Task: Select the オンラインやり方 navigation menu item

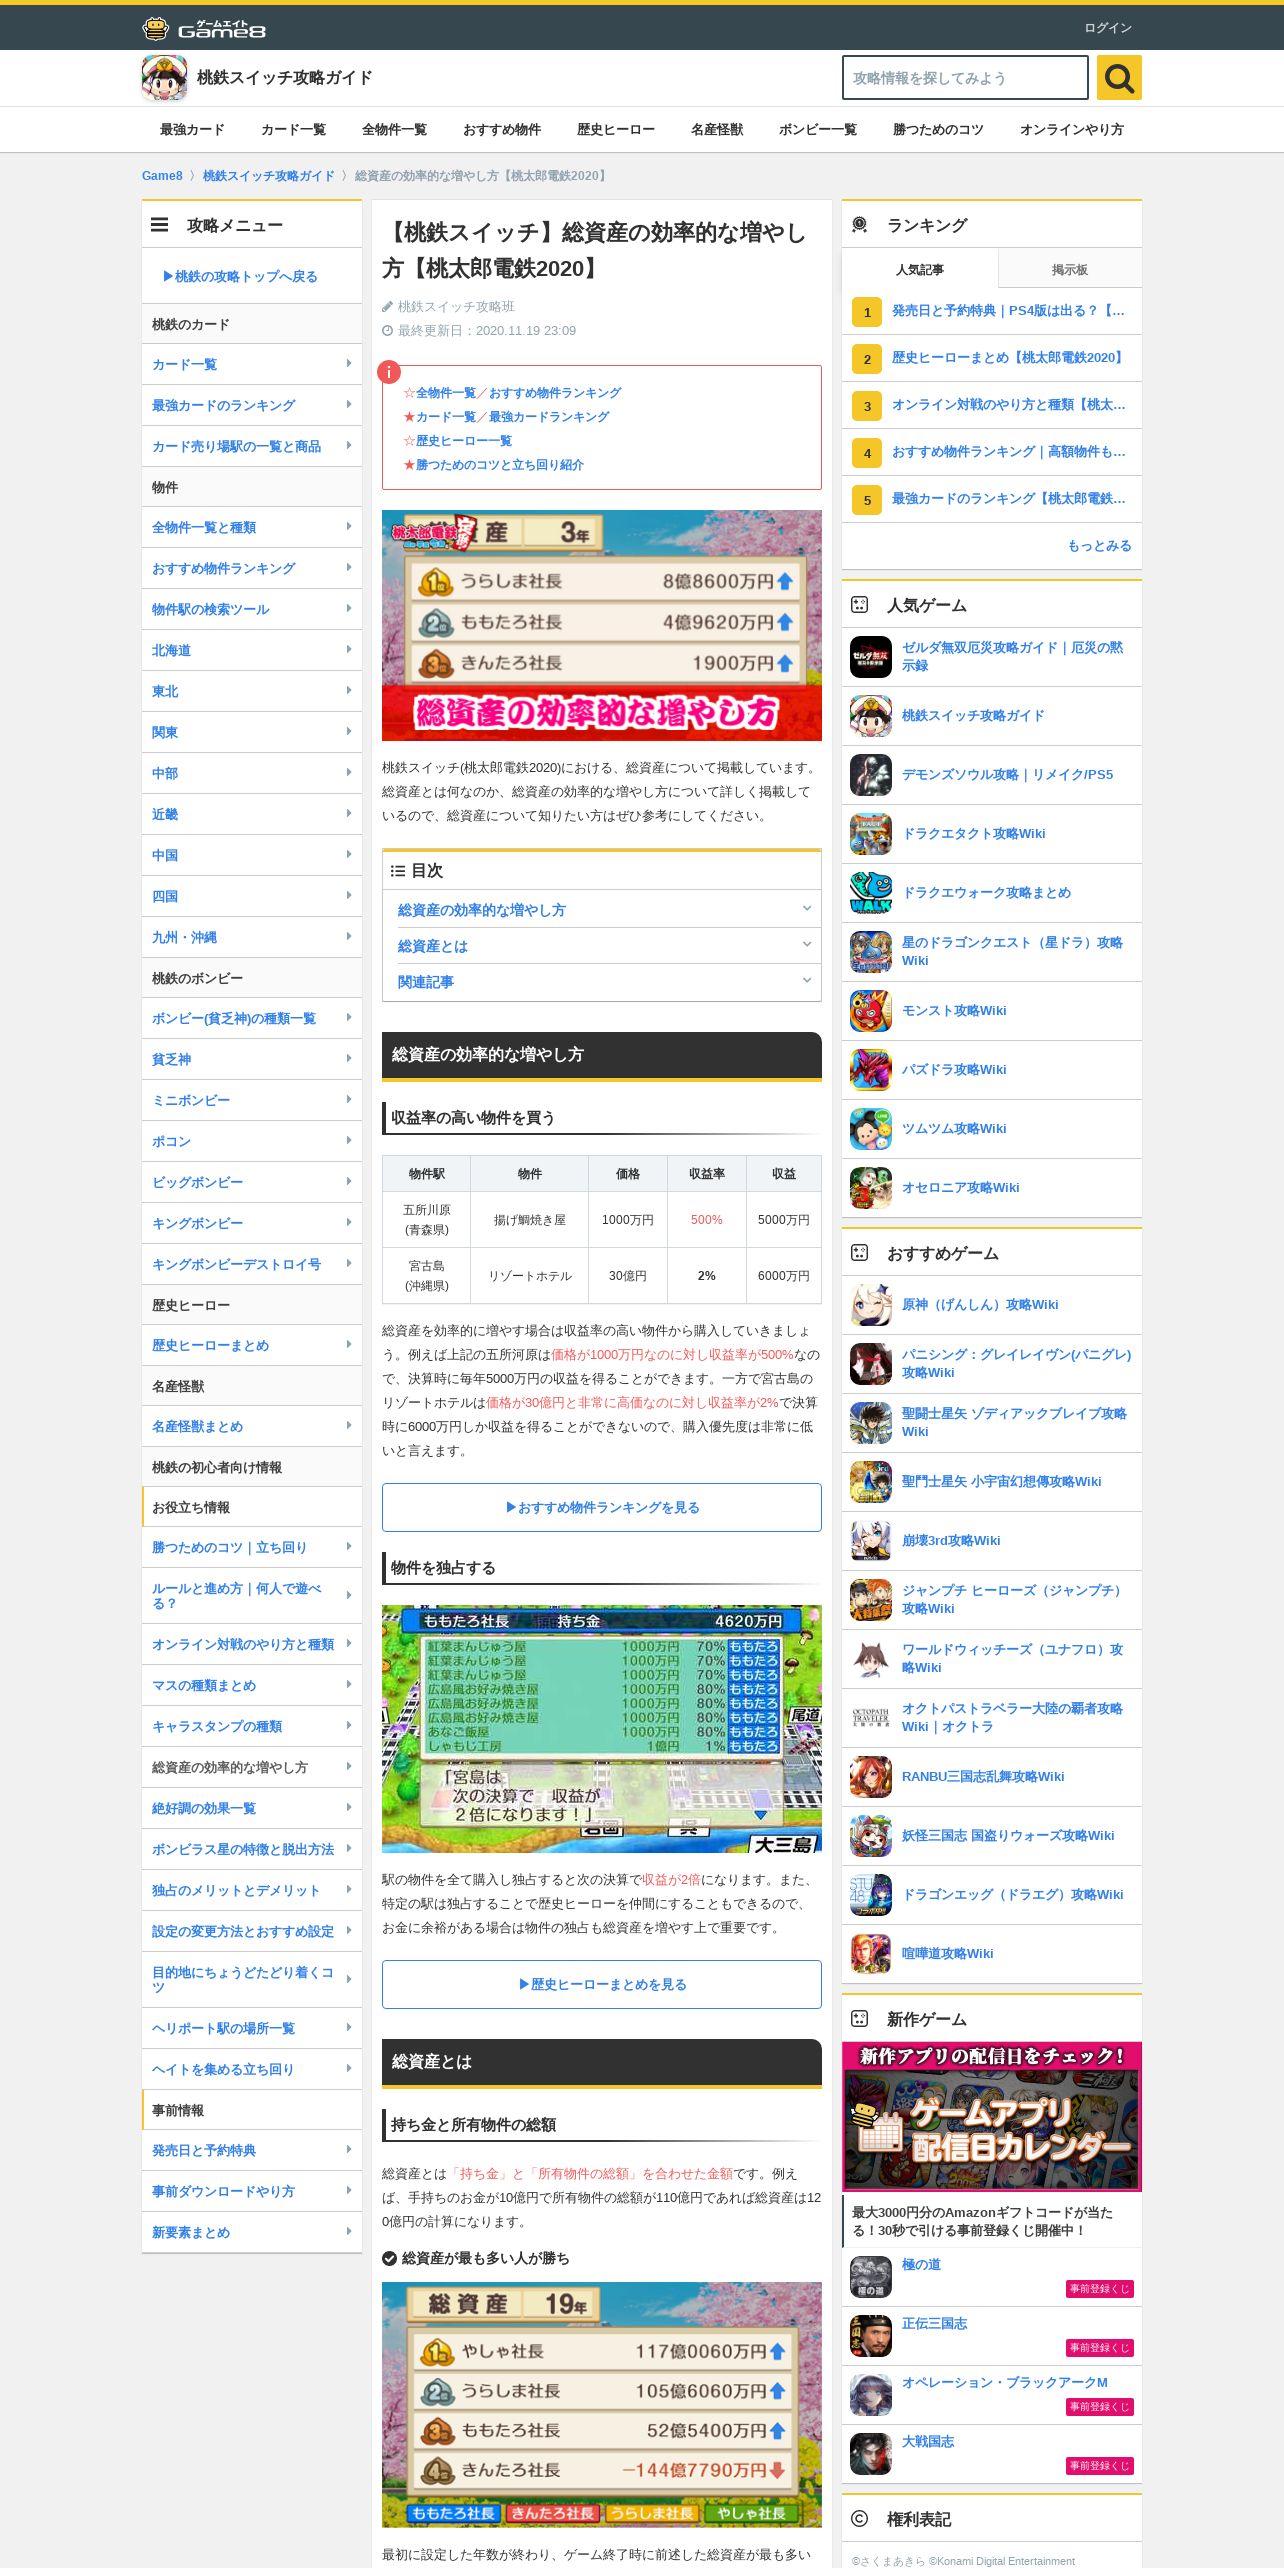Action: (x=1072, y=130)
